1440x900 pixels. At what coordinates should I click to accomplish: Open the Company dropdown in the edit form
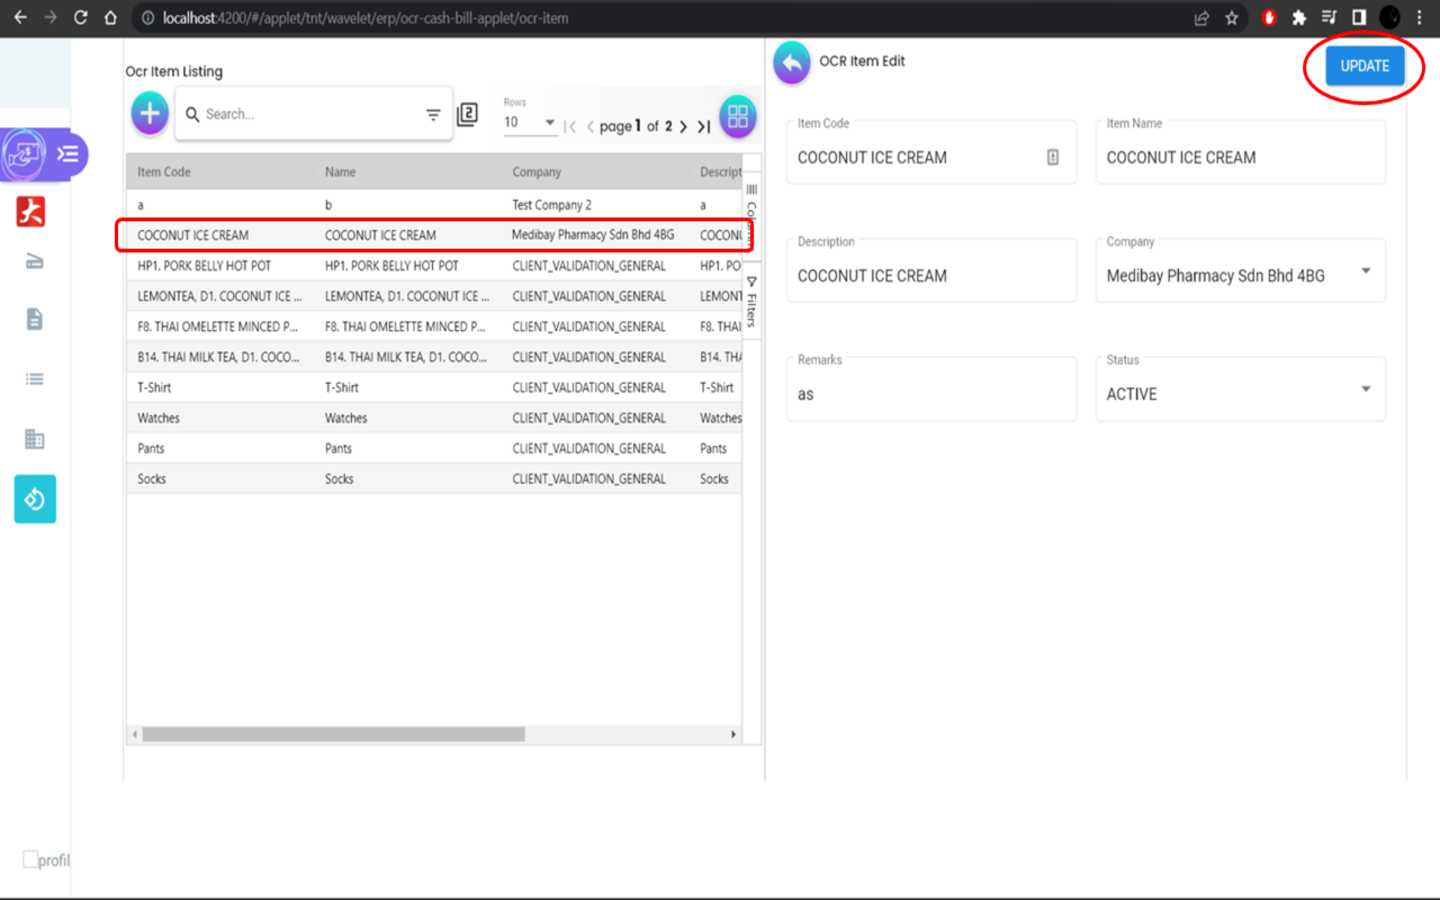(1365, 271)
